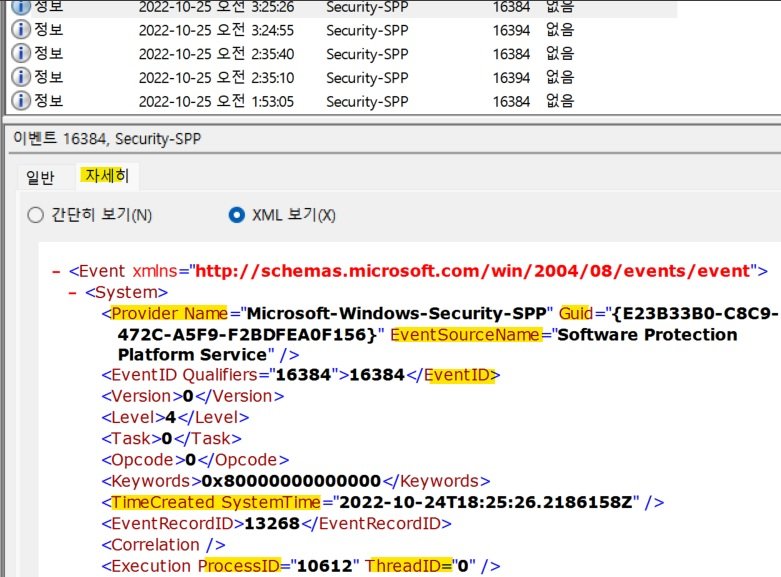Image resolution: width=781 pixels, height=577 pixels.
Task: Click the EventRecordID value 13268
Action: coord(261,523)
